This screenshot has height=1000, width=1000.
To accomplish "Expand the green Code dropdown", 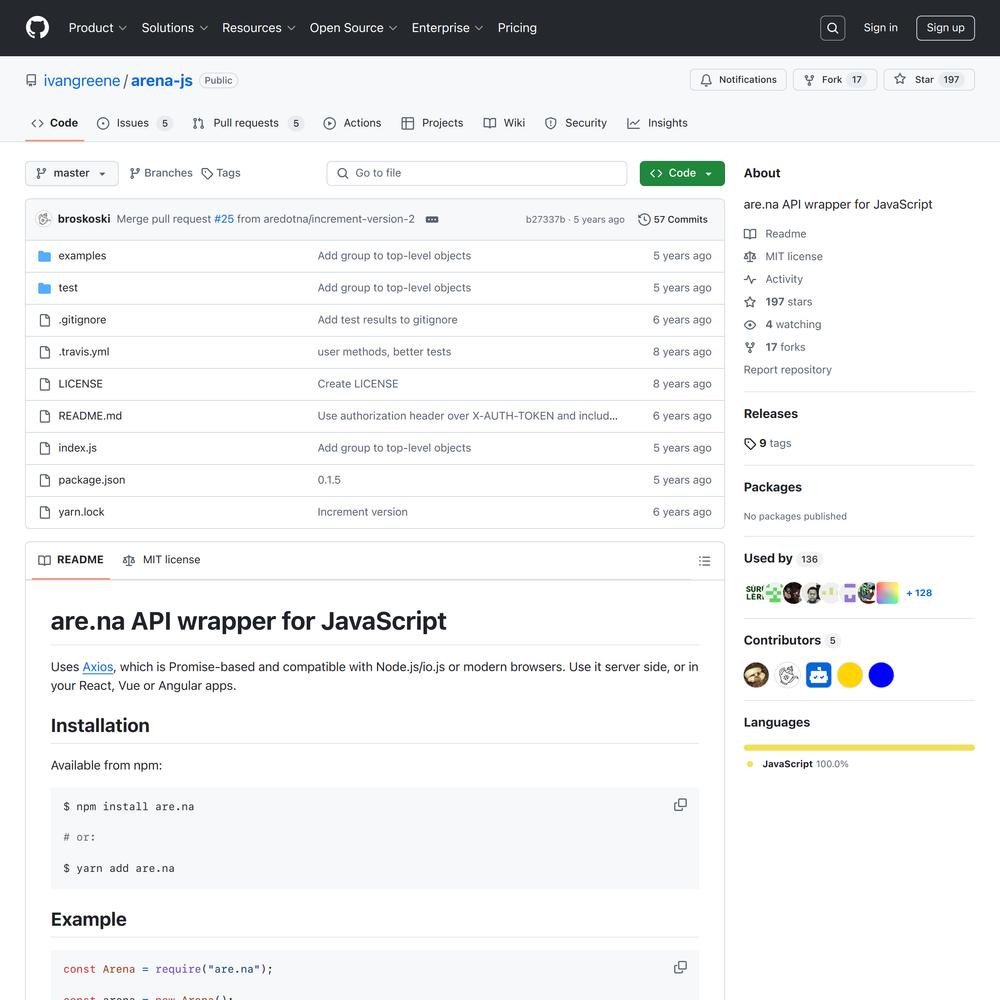I will (x=681, y=173).
